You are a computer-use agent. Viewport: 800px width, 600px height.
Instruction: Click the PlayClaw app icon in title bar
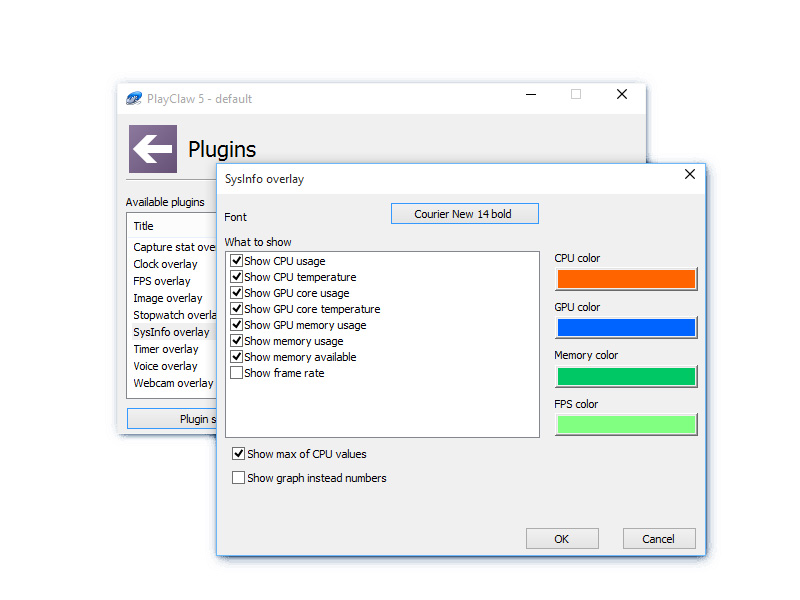click(134, 98)
